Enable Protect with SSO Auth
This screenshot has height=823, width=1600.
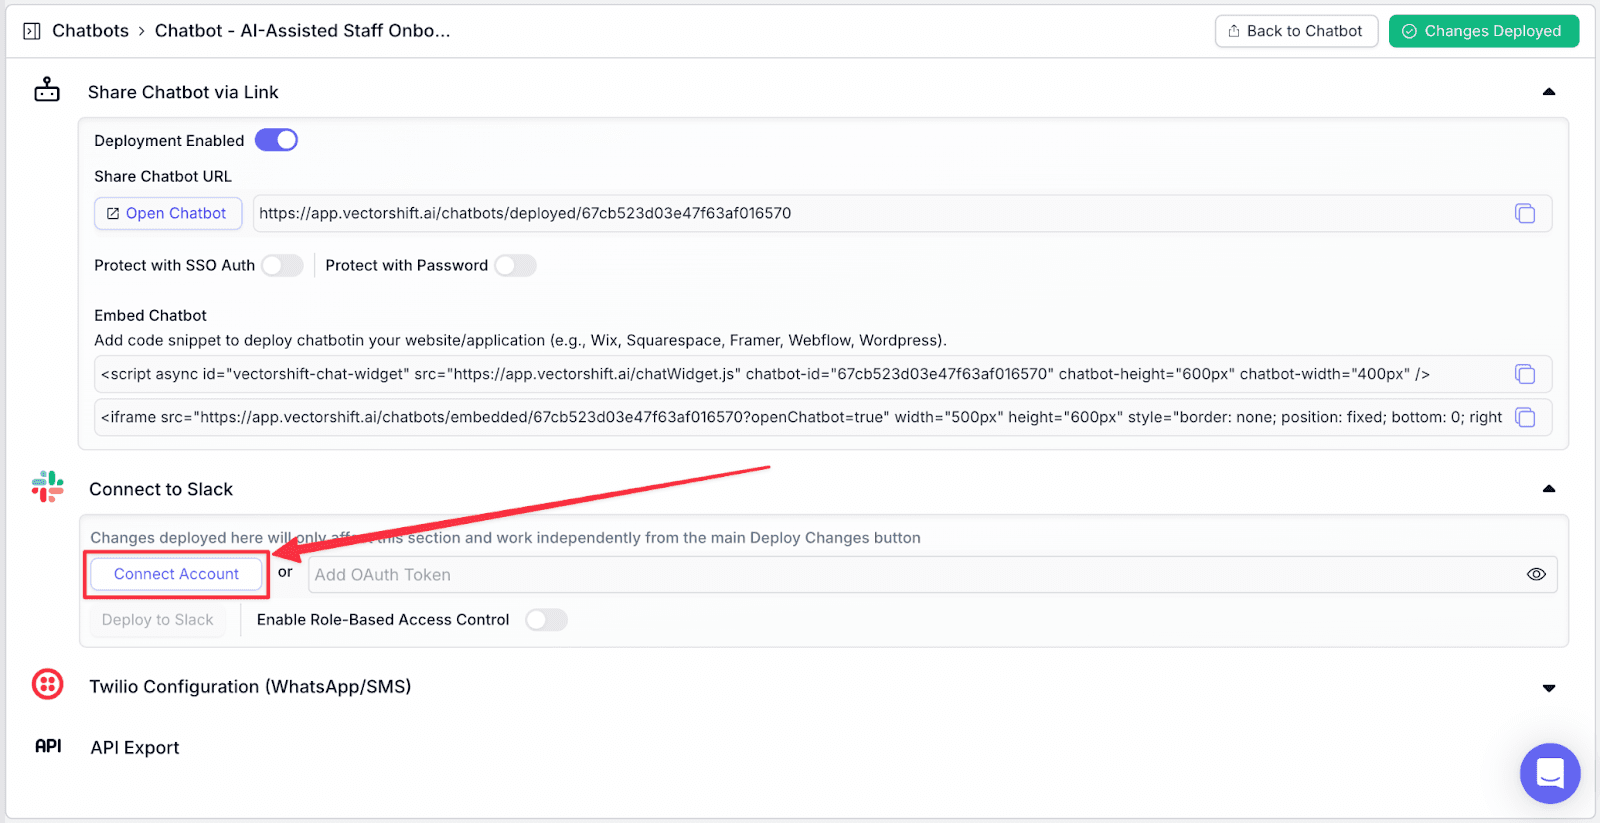pos(282,265)
